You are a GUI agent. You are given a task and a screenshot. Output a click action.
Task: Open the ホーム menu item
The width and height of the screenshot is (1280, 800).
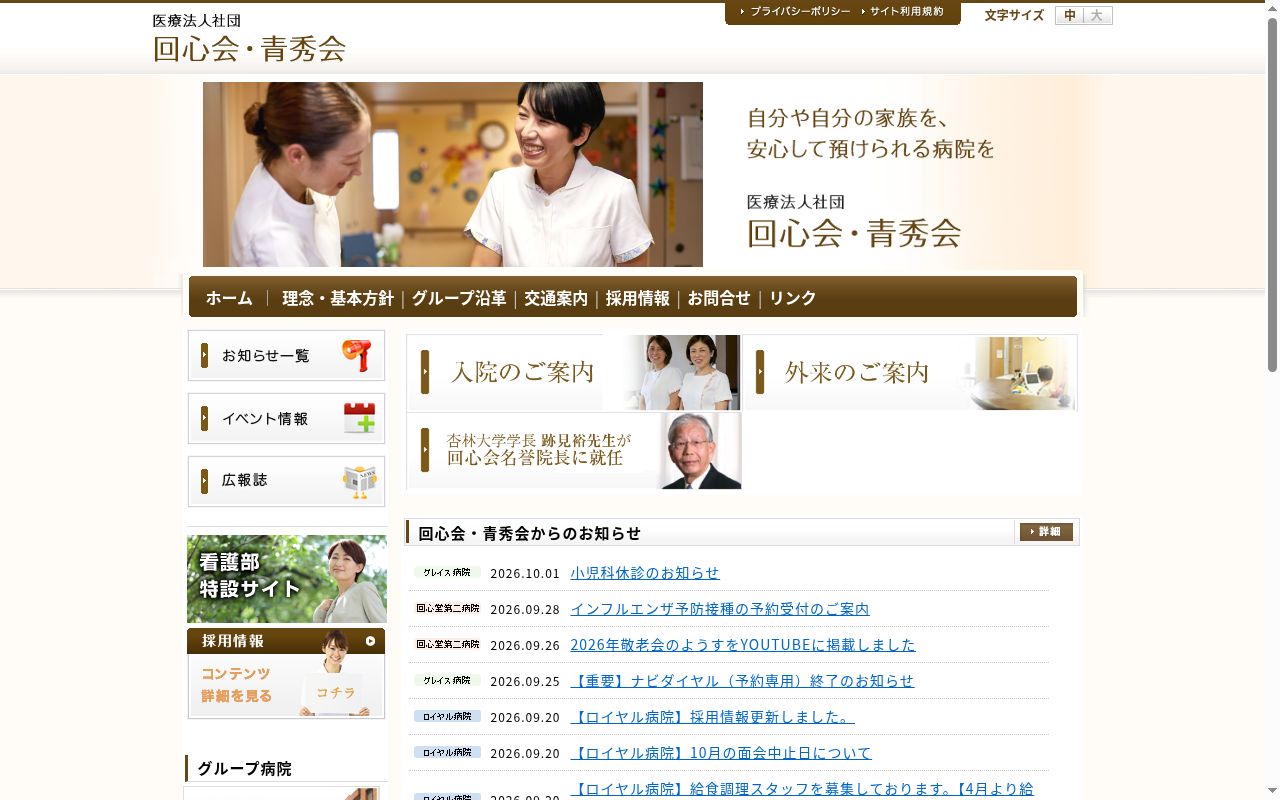229,298
